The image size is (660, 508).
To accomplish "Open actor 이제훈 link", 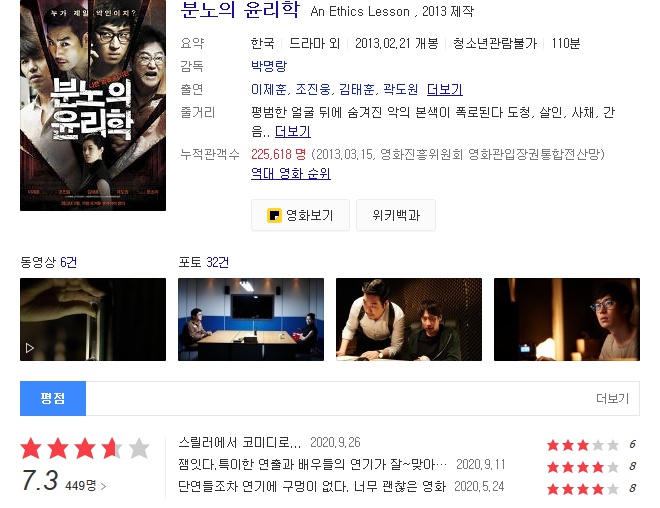I will 269,89.
